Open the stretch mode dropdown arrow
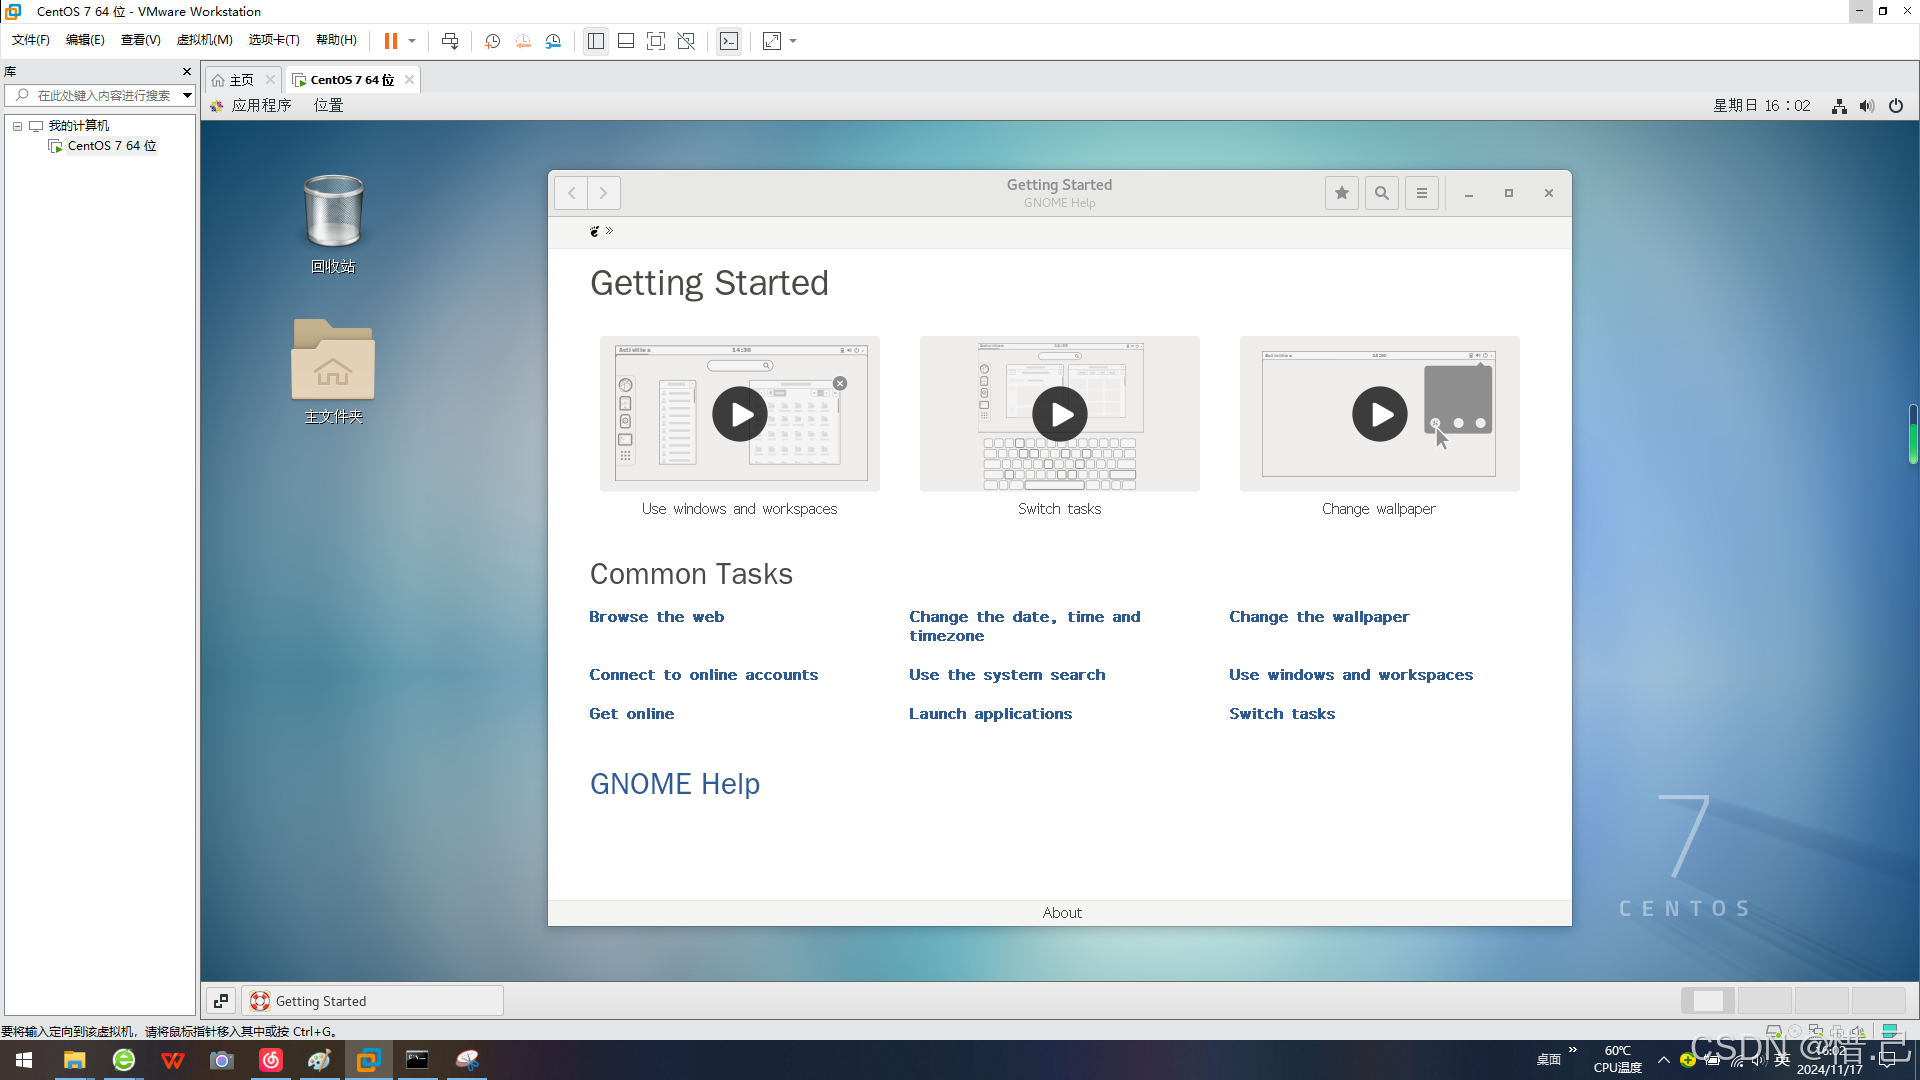Viewport: 1920px width, 1080px height. tap(793, 41)
